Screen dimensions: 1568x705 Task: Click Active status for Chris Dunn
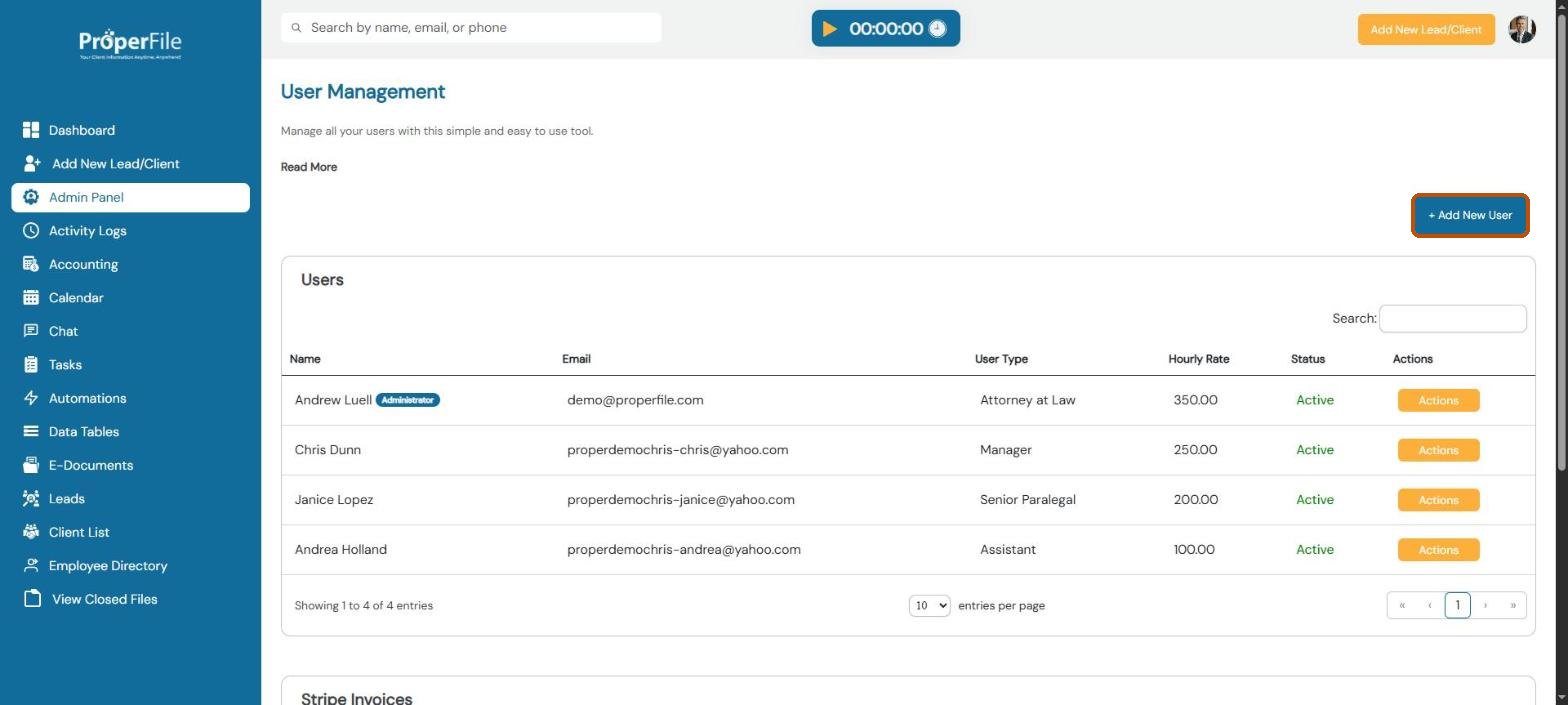click(x=1315, y=450)
